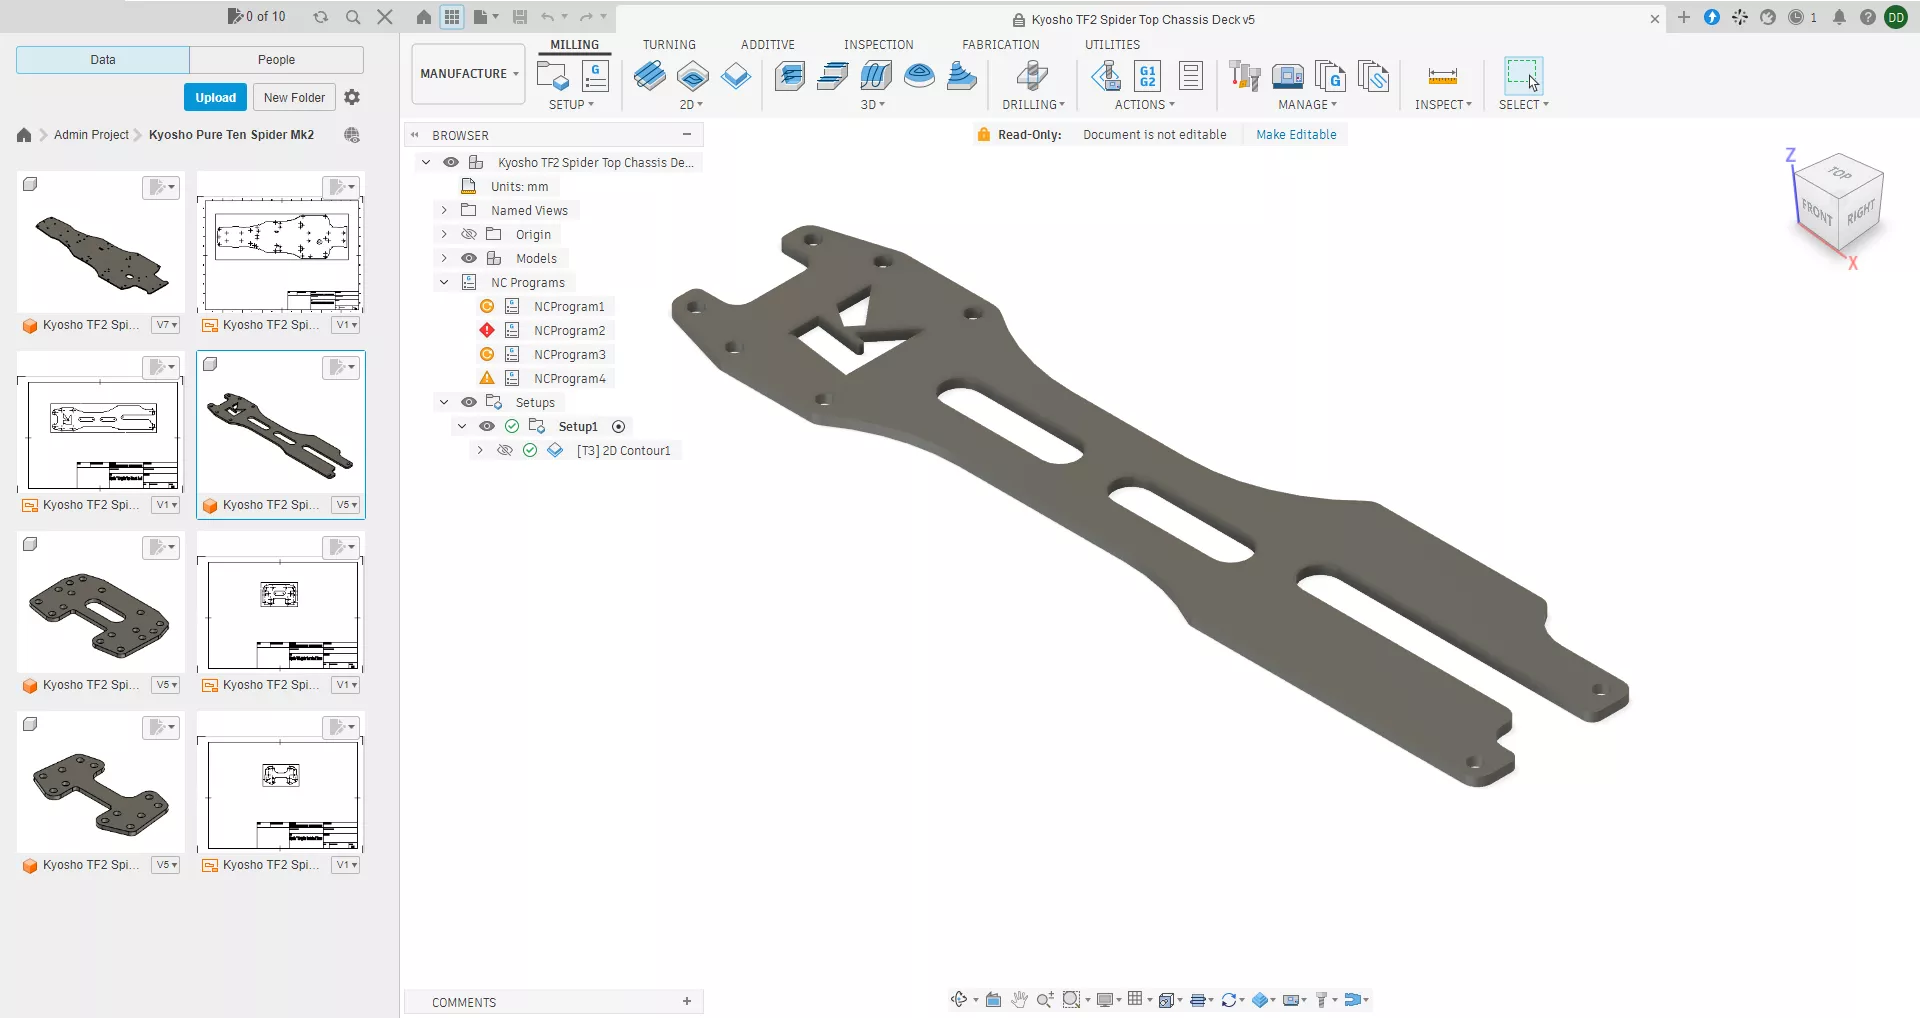Hide the Setups folder with eye icon
The width and height of the screenshot is (1920, 1018).
(468, 402)
